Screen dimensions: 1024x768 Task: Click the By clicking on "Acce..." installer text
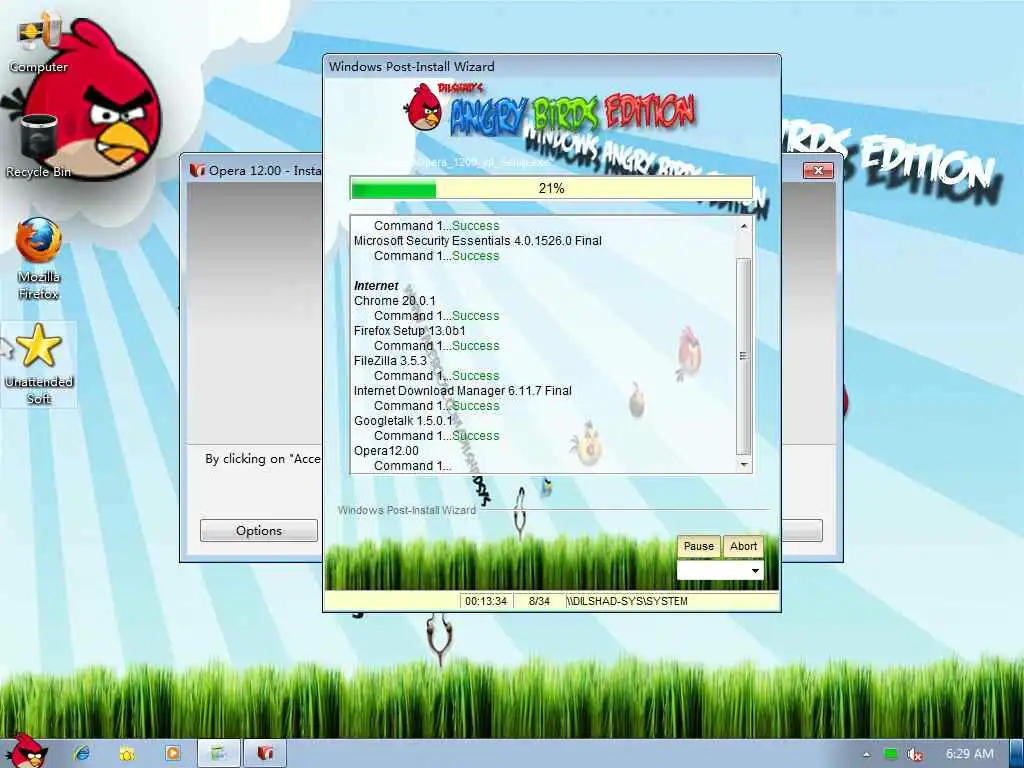pyautogui.click(x=263, y=459)
